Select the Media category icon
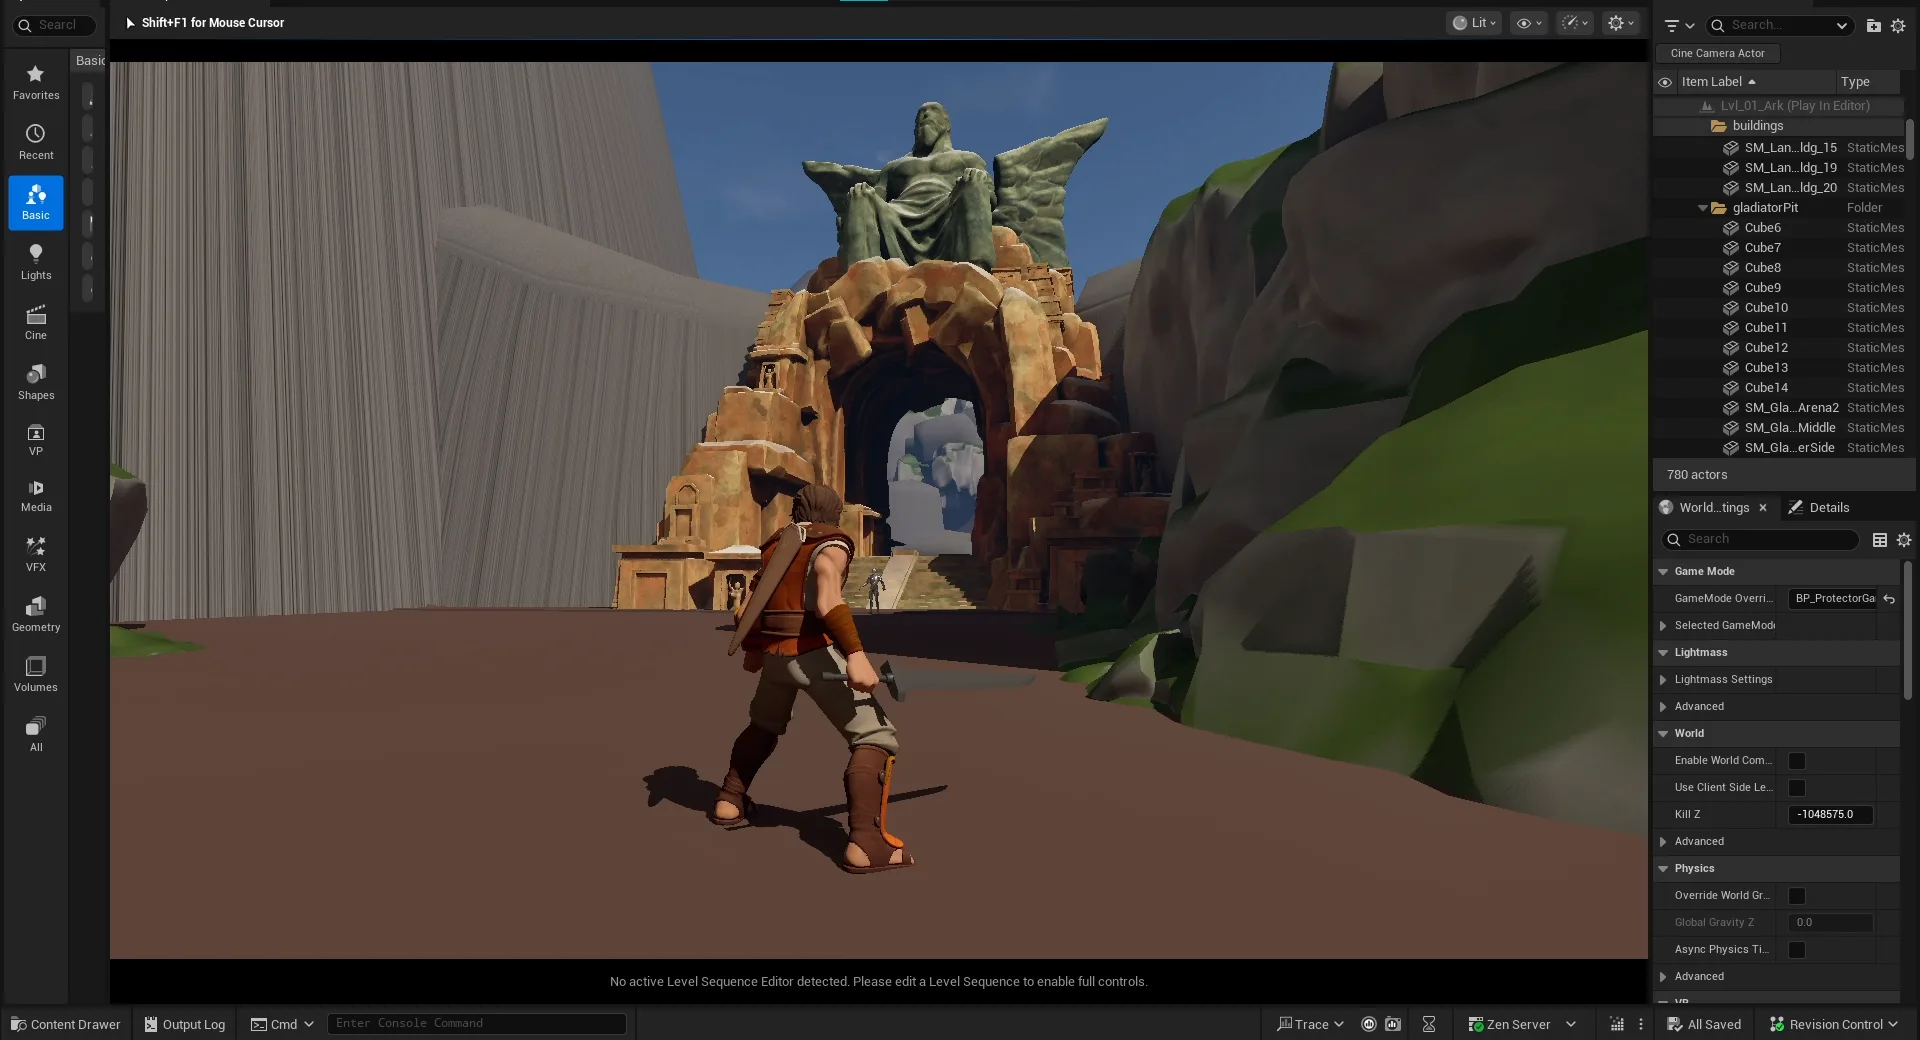Image resolution: width=1920 pixels, height=1040 pixels. 36,496
